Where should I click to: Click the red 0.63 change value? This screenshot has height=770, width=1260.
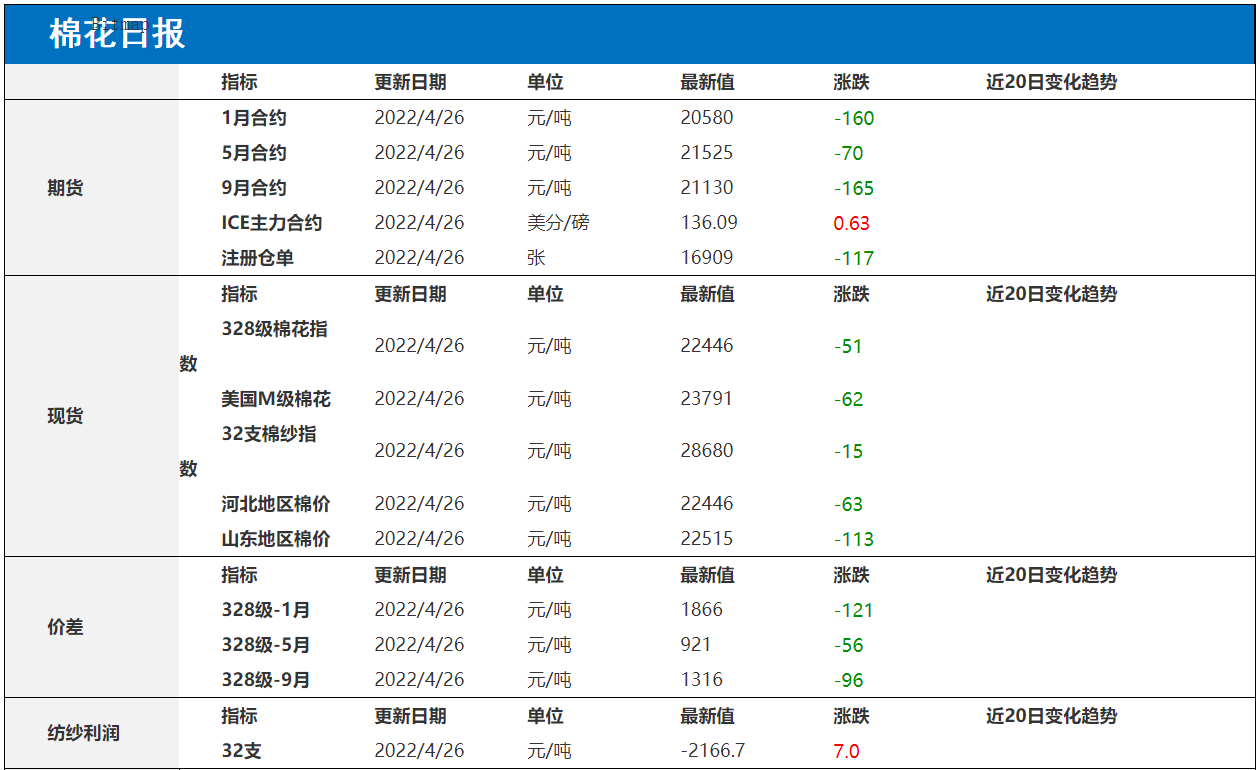coord(852,223)
